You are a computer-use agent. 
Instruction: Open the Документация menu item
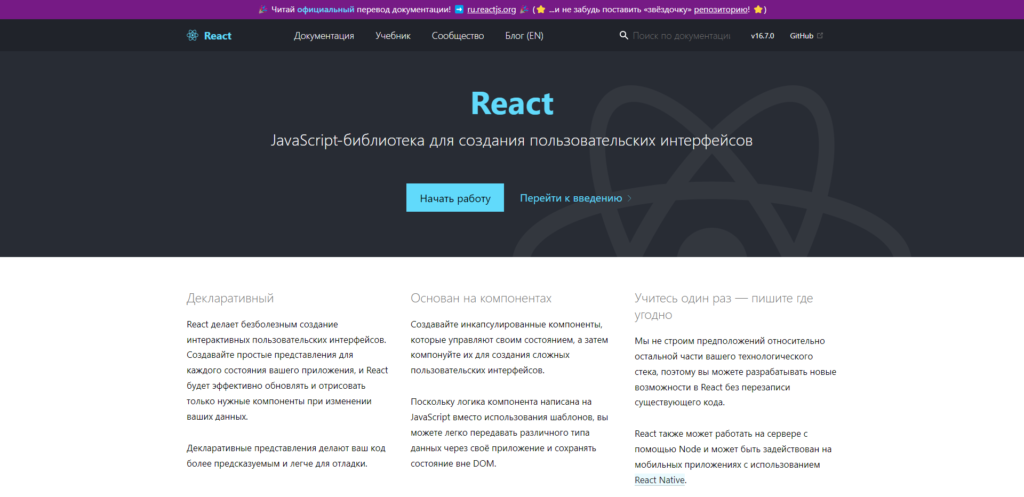click(x=324, y=36)
